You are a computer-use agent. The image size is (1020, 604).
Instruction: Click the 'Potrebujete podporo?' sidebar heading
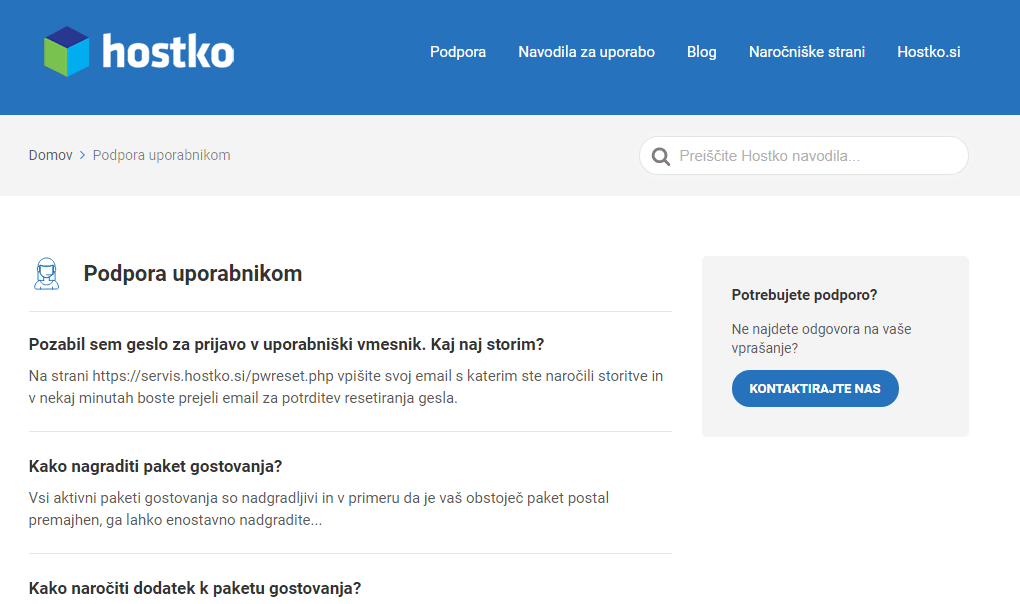(804, 295)
